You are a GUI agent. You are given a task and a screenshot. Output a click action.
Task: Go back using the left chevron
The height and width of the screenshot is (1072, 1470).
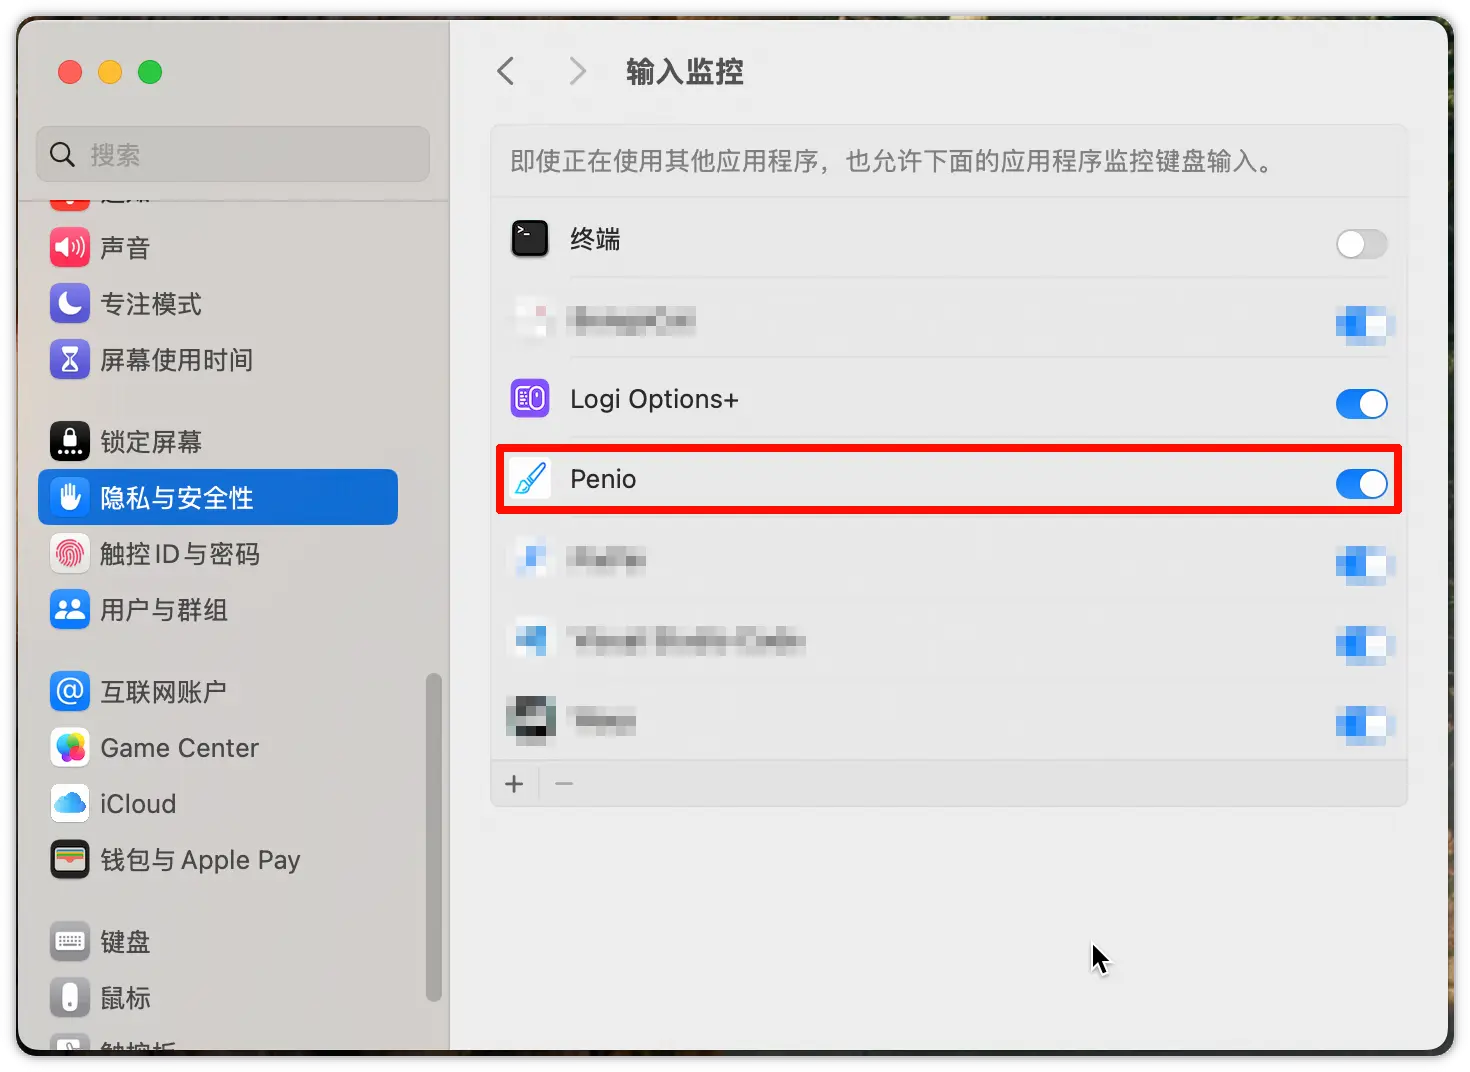coord(506,71)
